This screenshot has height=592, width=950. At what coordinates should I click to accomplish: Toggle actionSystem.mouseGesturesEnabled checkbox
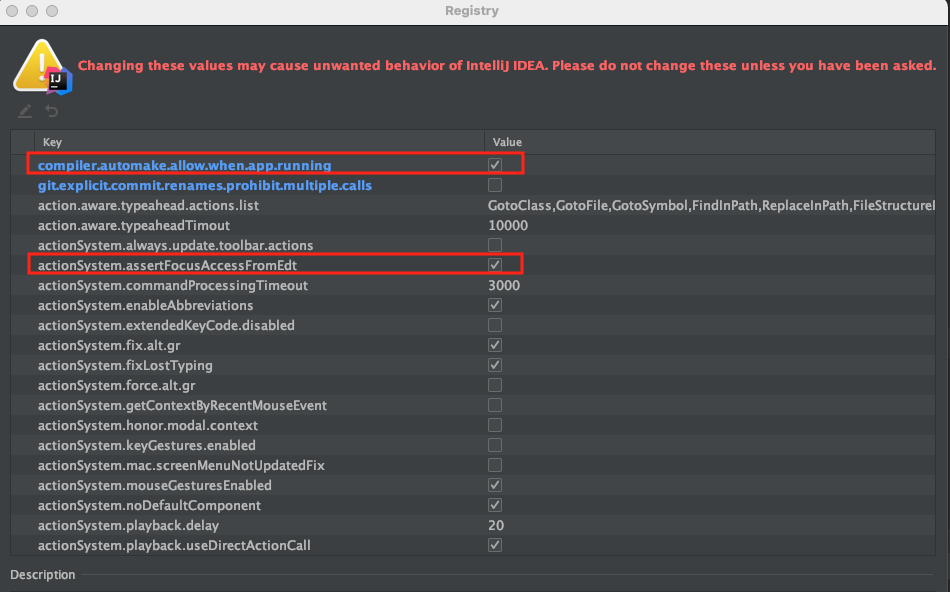pos(495,485)
